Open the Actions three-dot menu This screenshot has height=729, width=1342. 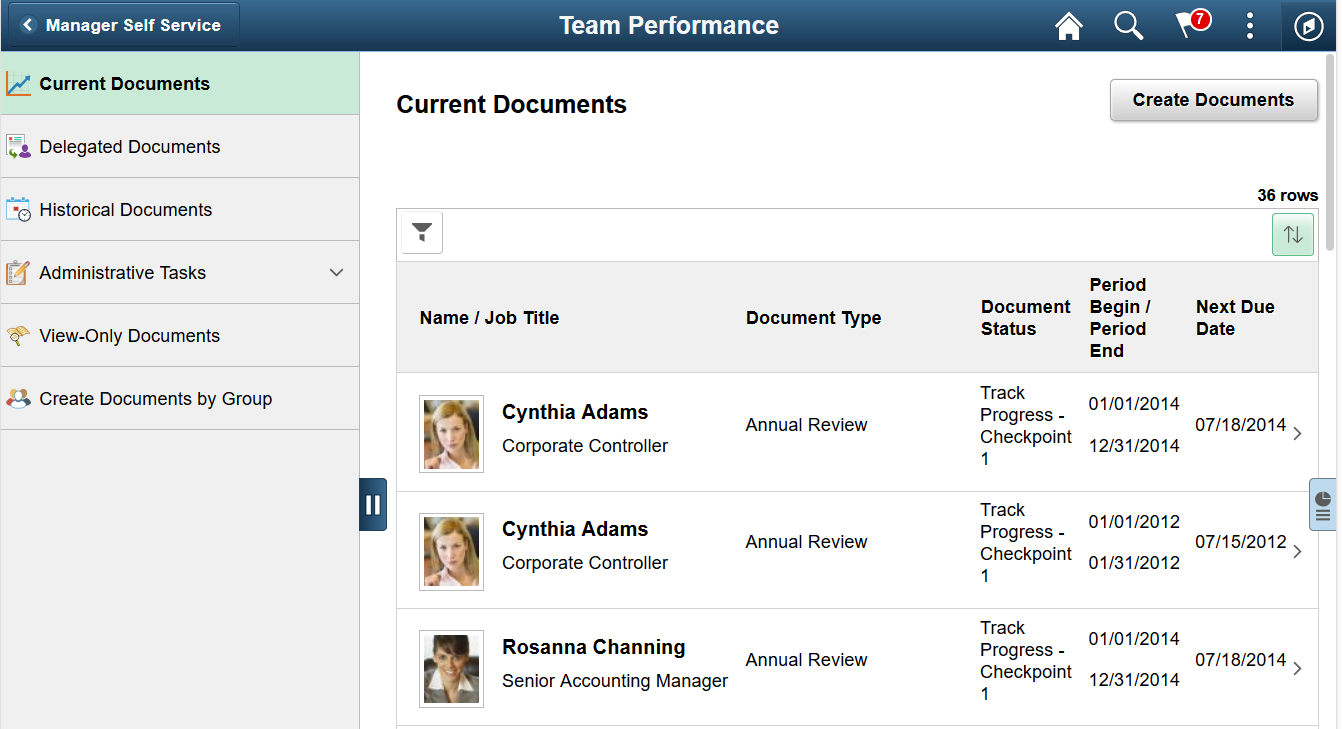point(1250,26)
